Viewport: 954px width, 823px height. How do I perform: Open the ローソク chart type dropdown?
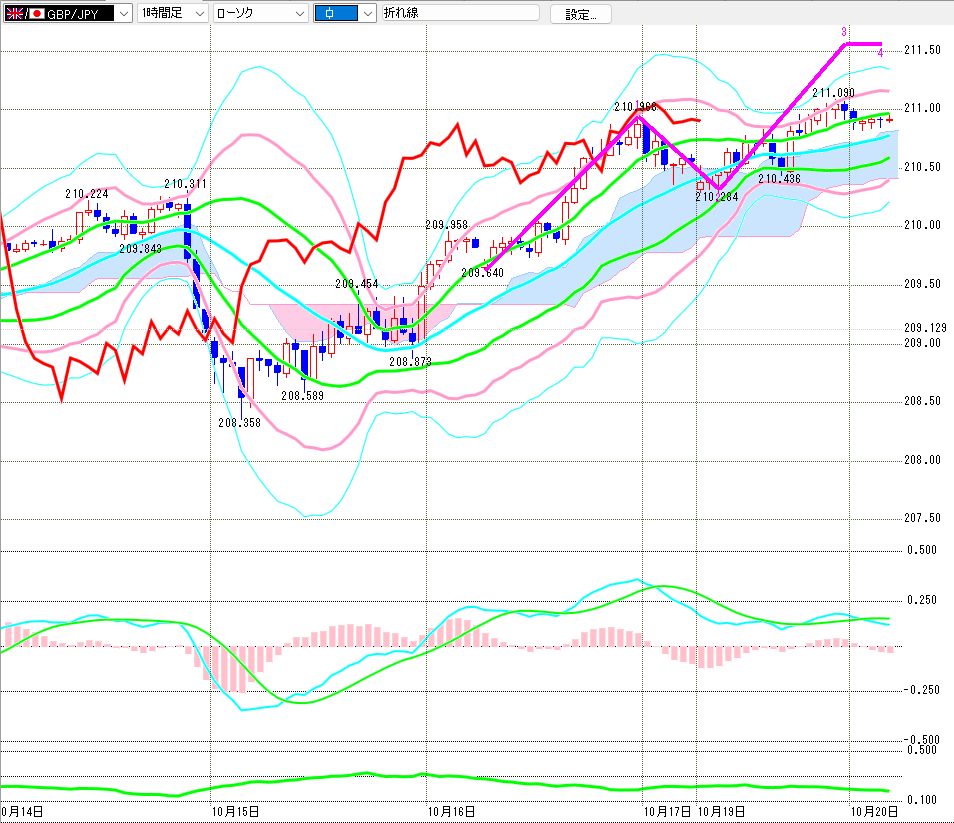[260, 13]
